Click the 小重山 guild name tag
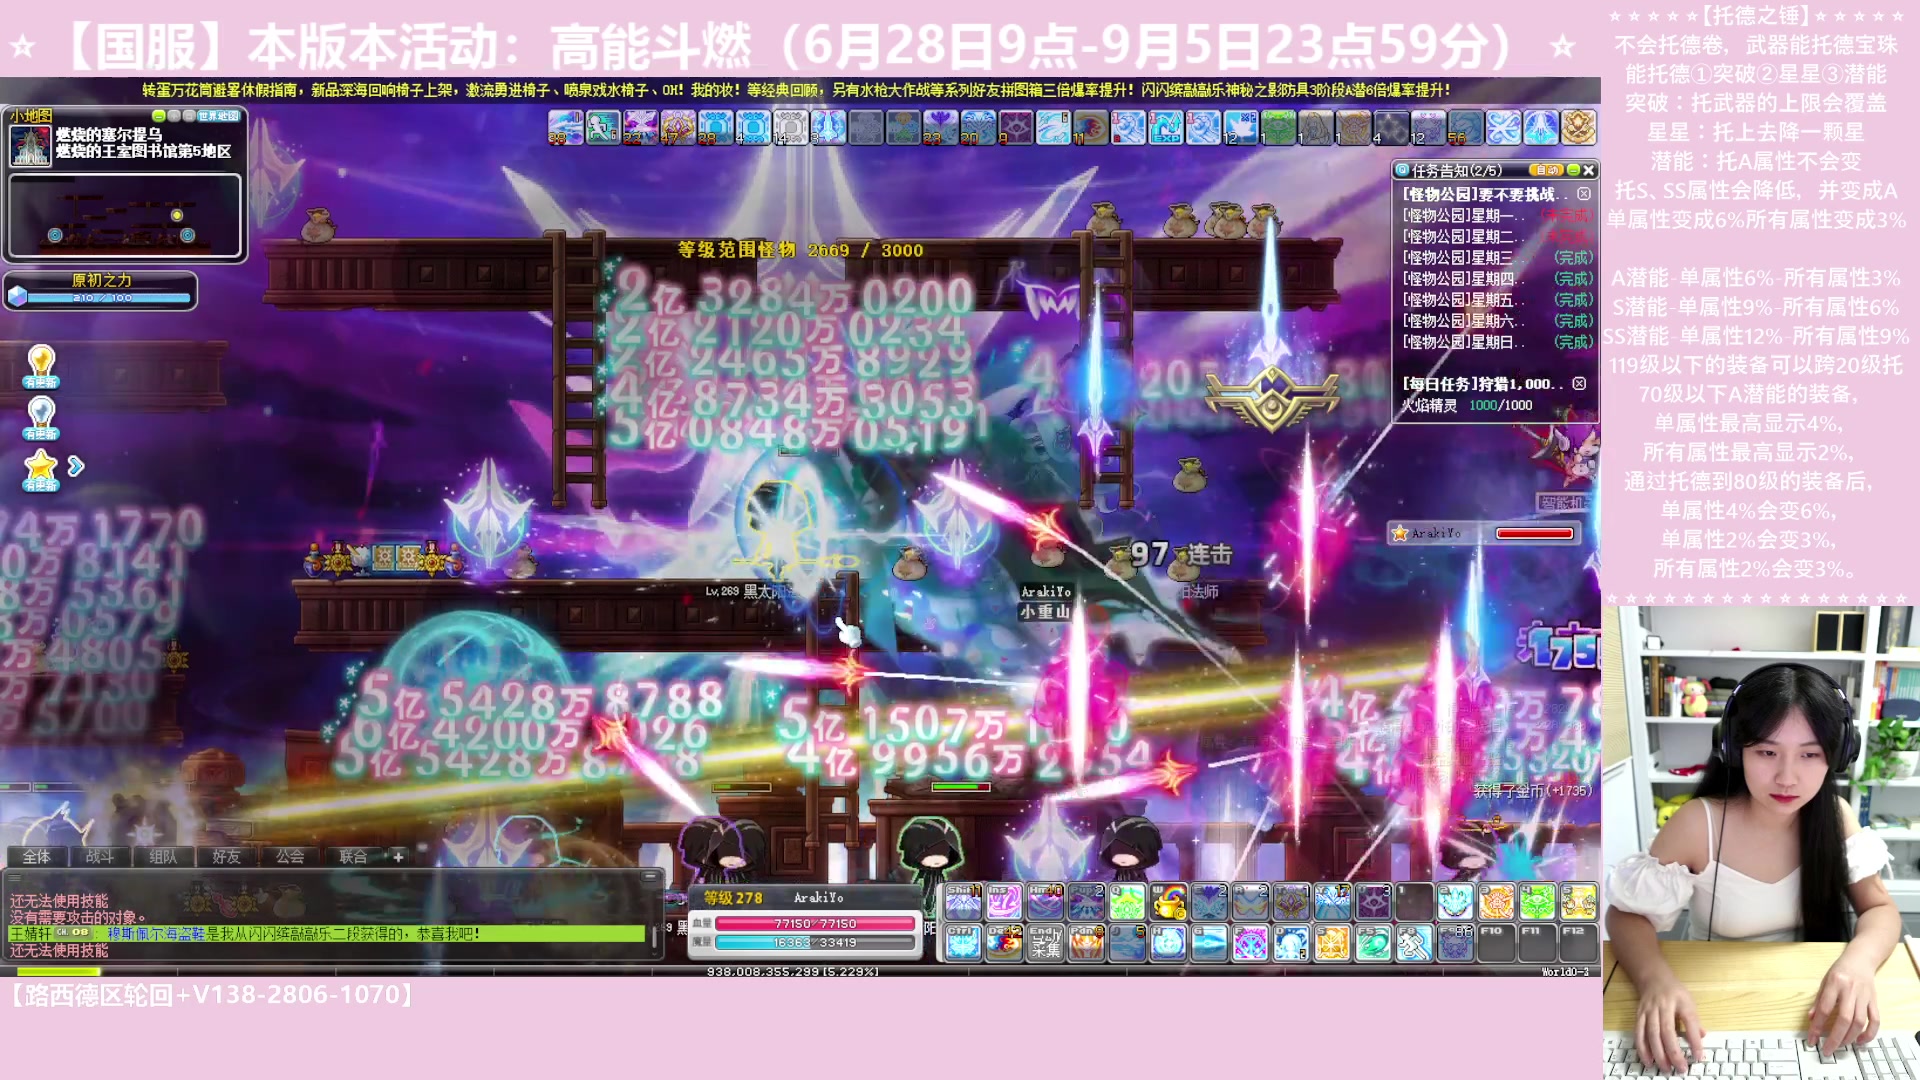Viewport: 1920px width, 1080px height. pyautogui.click(x=1045, y=611)
